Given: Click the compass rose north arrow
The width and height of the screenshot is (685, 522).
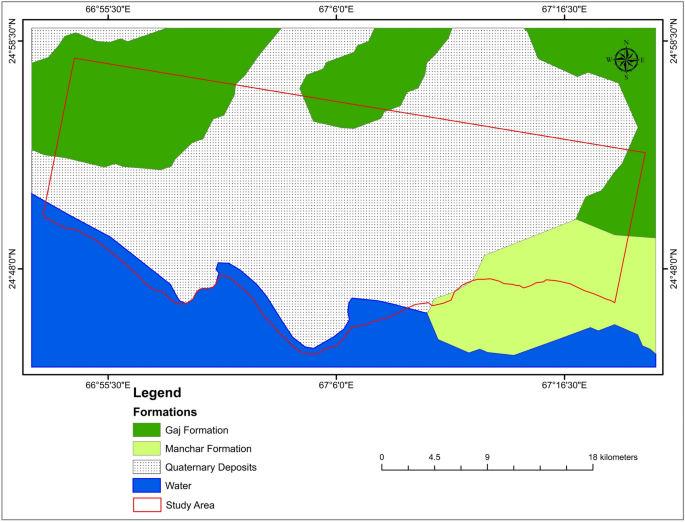Looking at the screenshot, I should (x=626, y=60).
